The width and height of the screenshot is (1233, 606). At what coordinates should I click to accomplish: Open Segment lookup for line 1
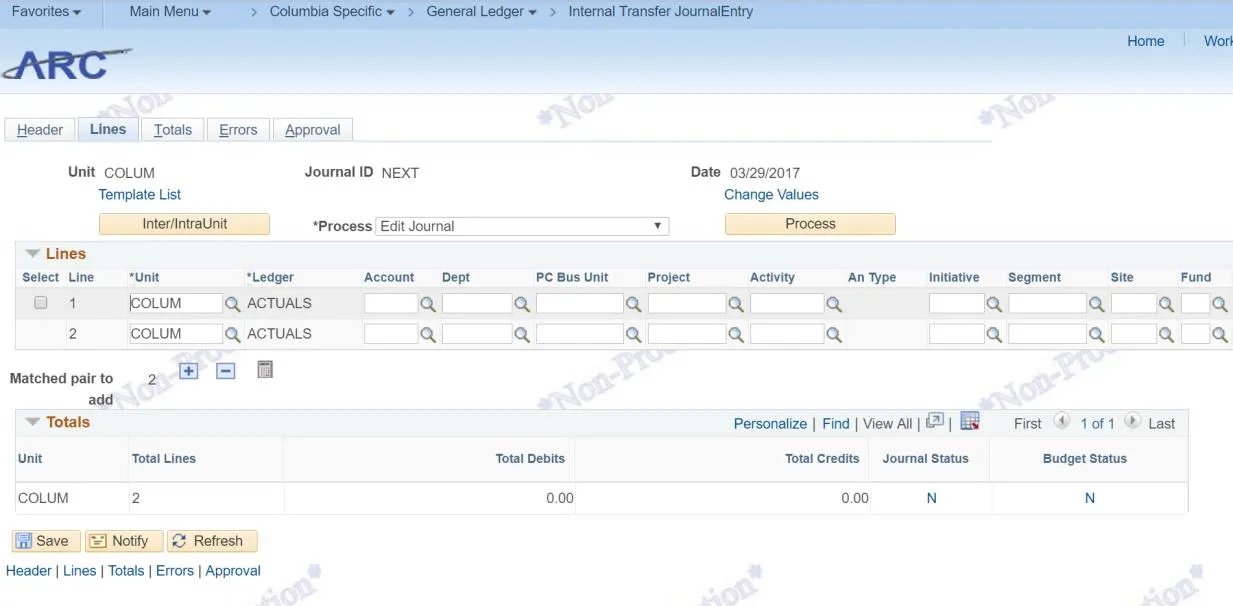[1096, 304]
